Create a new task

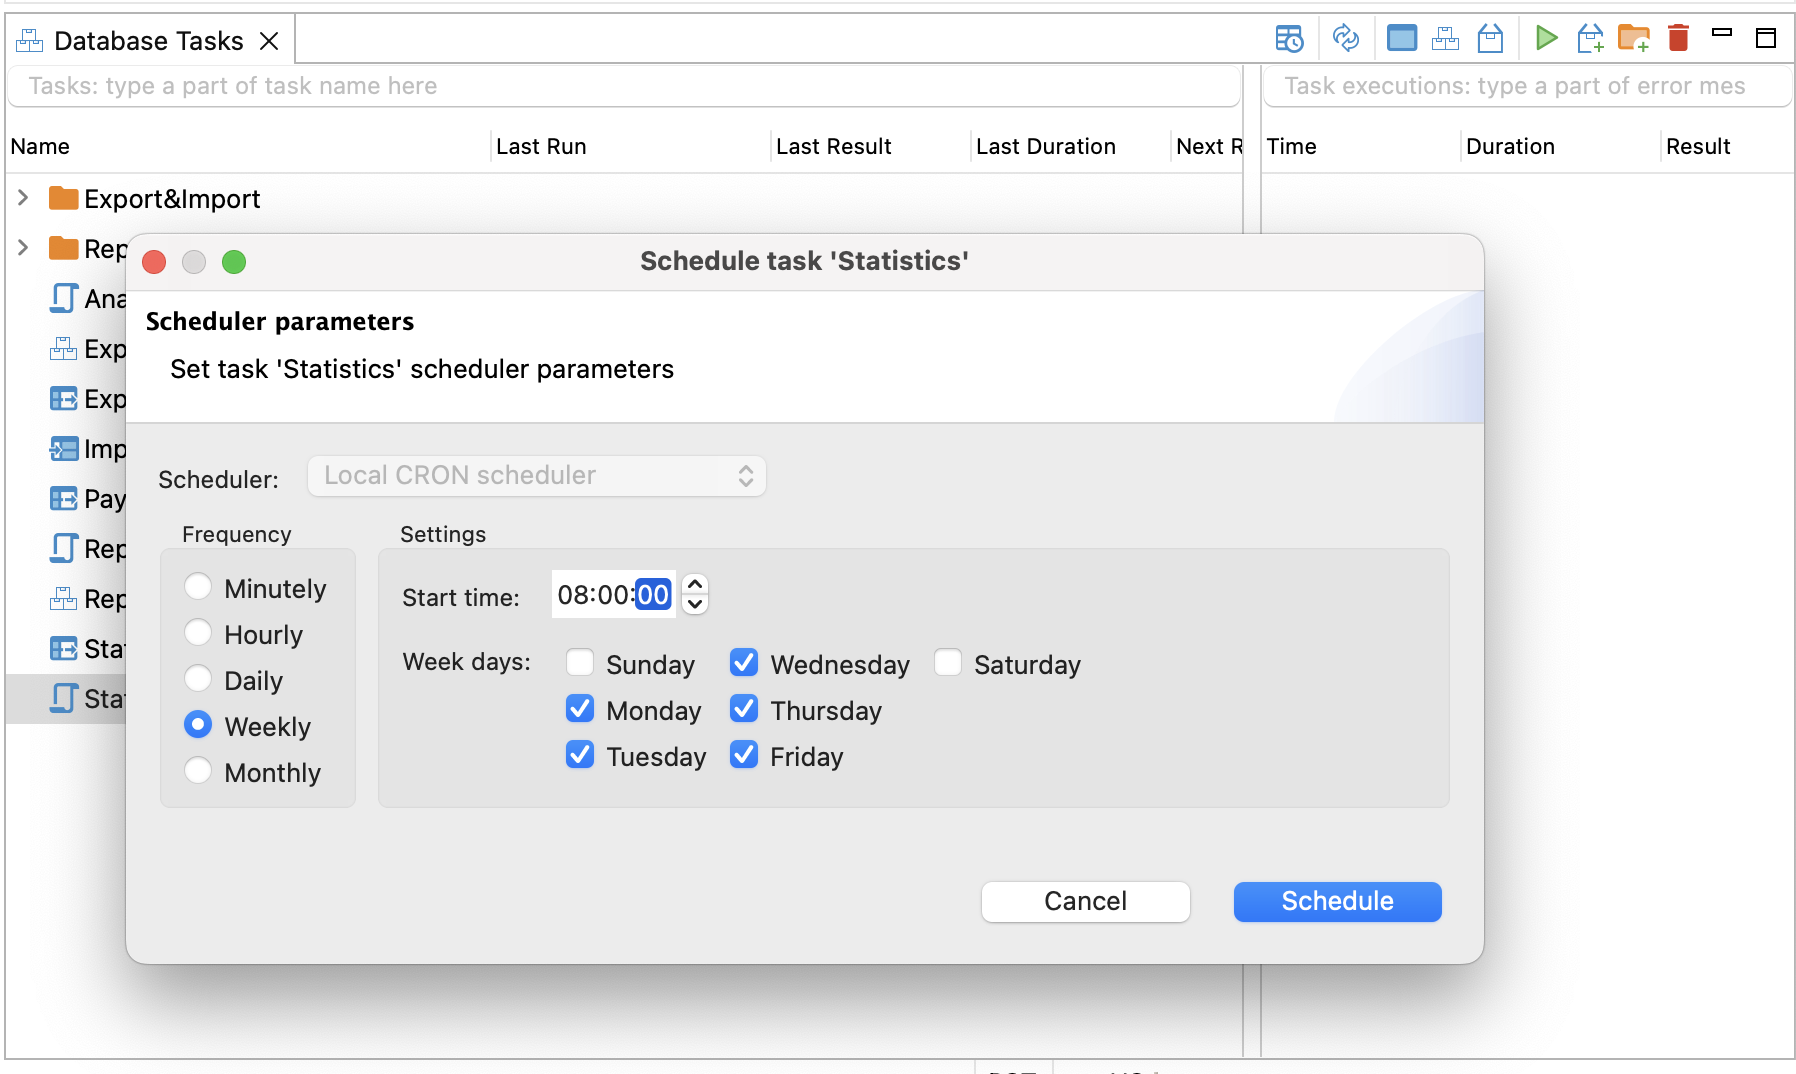tap(1590, 38)
